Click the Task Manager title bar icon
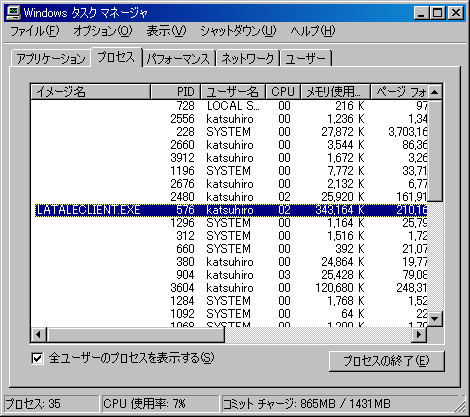The width and height of the screenshot is (470, 417). point(13,13)
